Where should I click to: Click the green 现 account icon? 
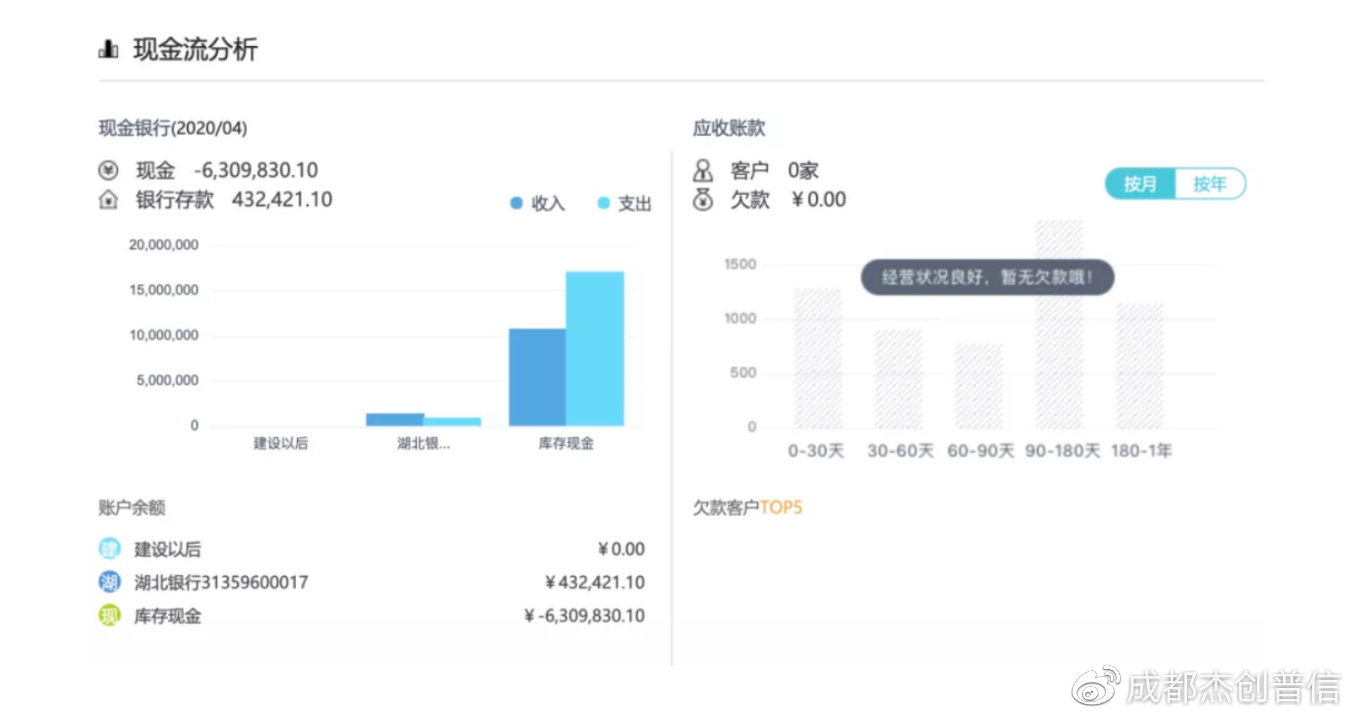click(x=109, y=616)
